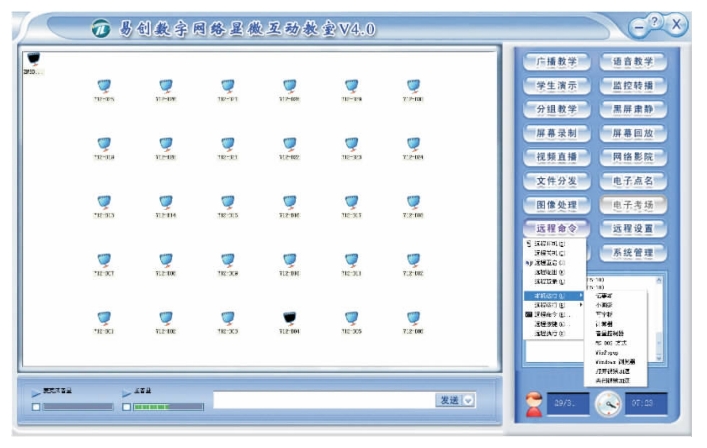
Task: Expand the dropdown arrow next to 发送
Action: [x=468, y=400]
